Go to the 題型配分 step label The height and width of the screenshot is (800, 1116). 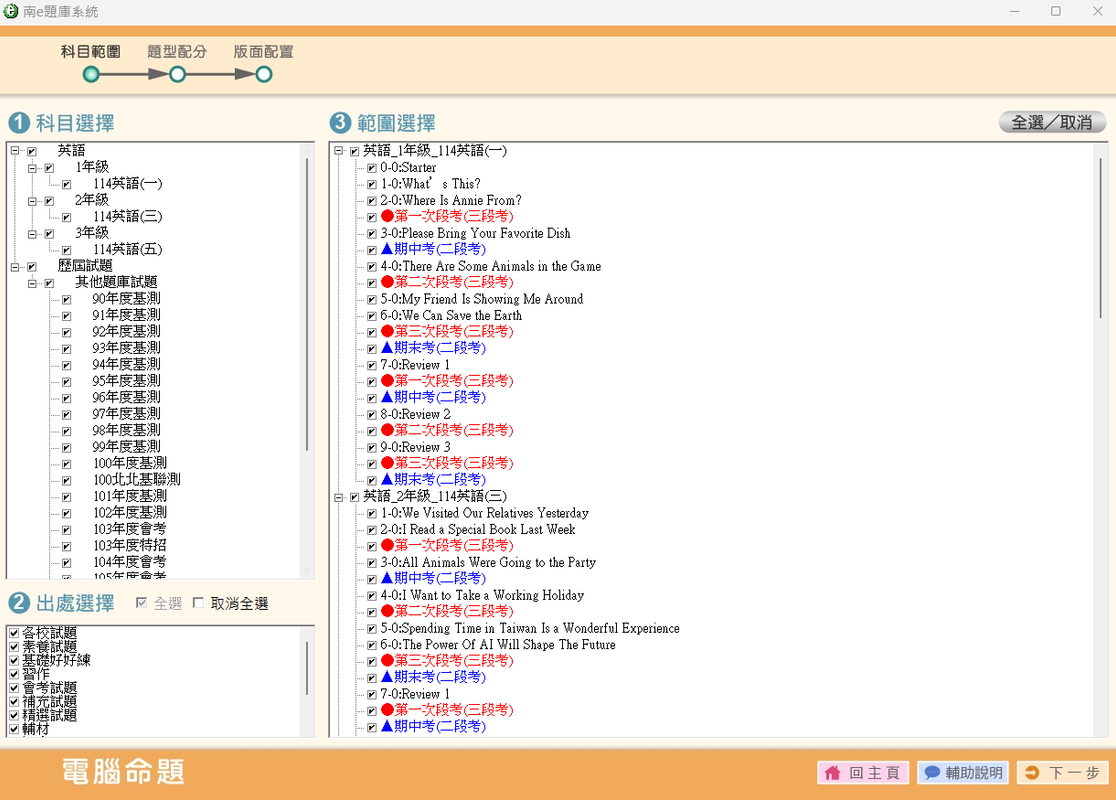(177, 52)
